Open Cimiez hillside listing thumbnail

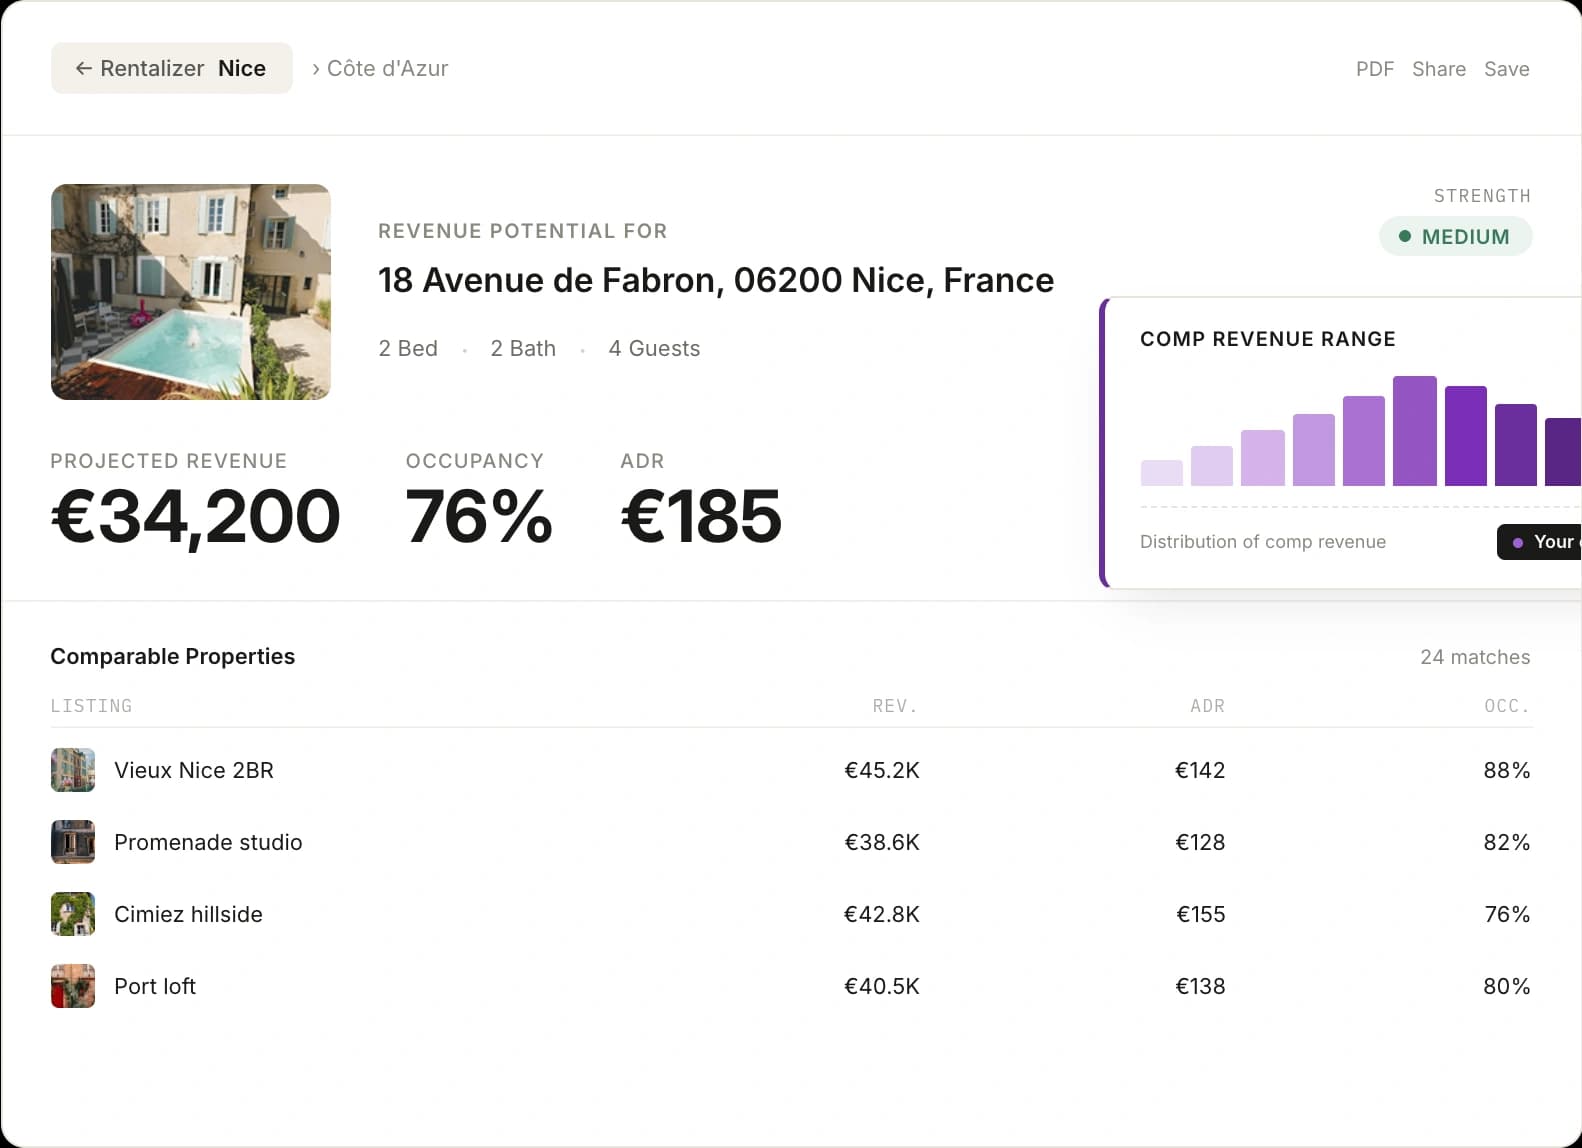tap(73, 914)
